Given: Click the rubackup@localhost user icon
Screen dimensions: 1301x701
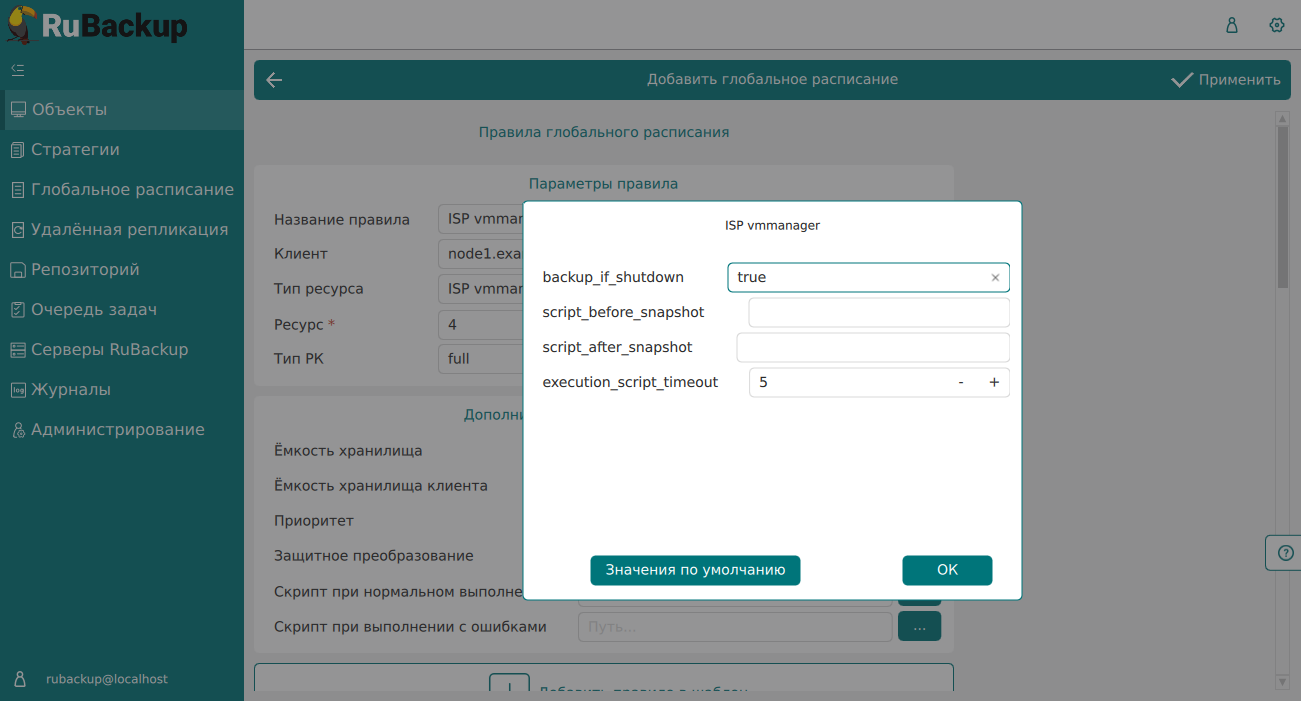Looking at the screenshot, I should pos(20,679).
